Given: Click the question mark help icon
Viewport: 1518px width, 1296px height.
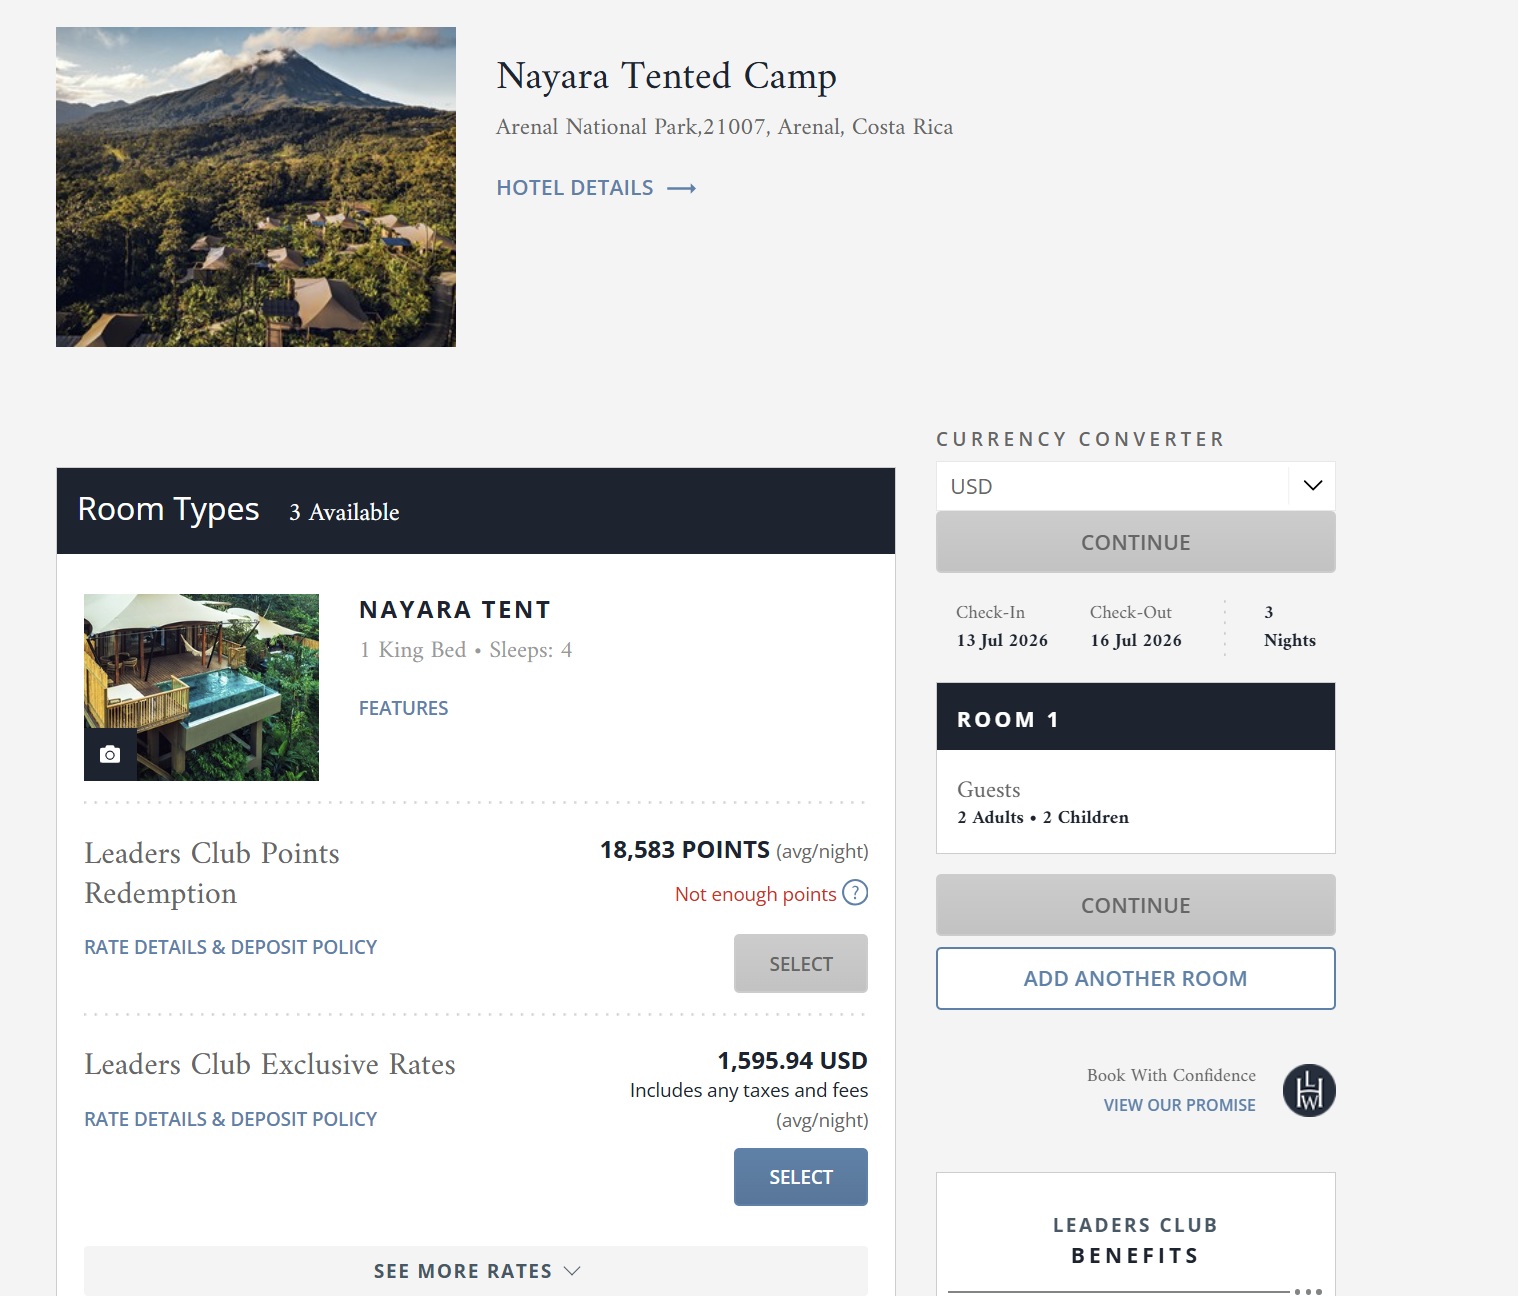Looking at the screenshot, I should 855,892.
